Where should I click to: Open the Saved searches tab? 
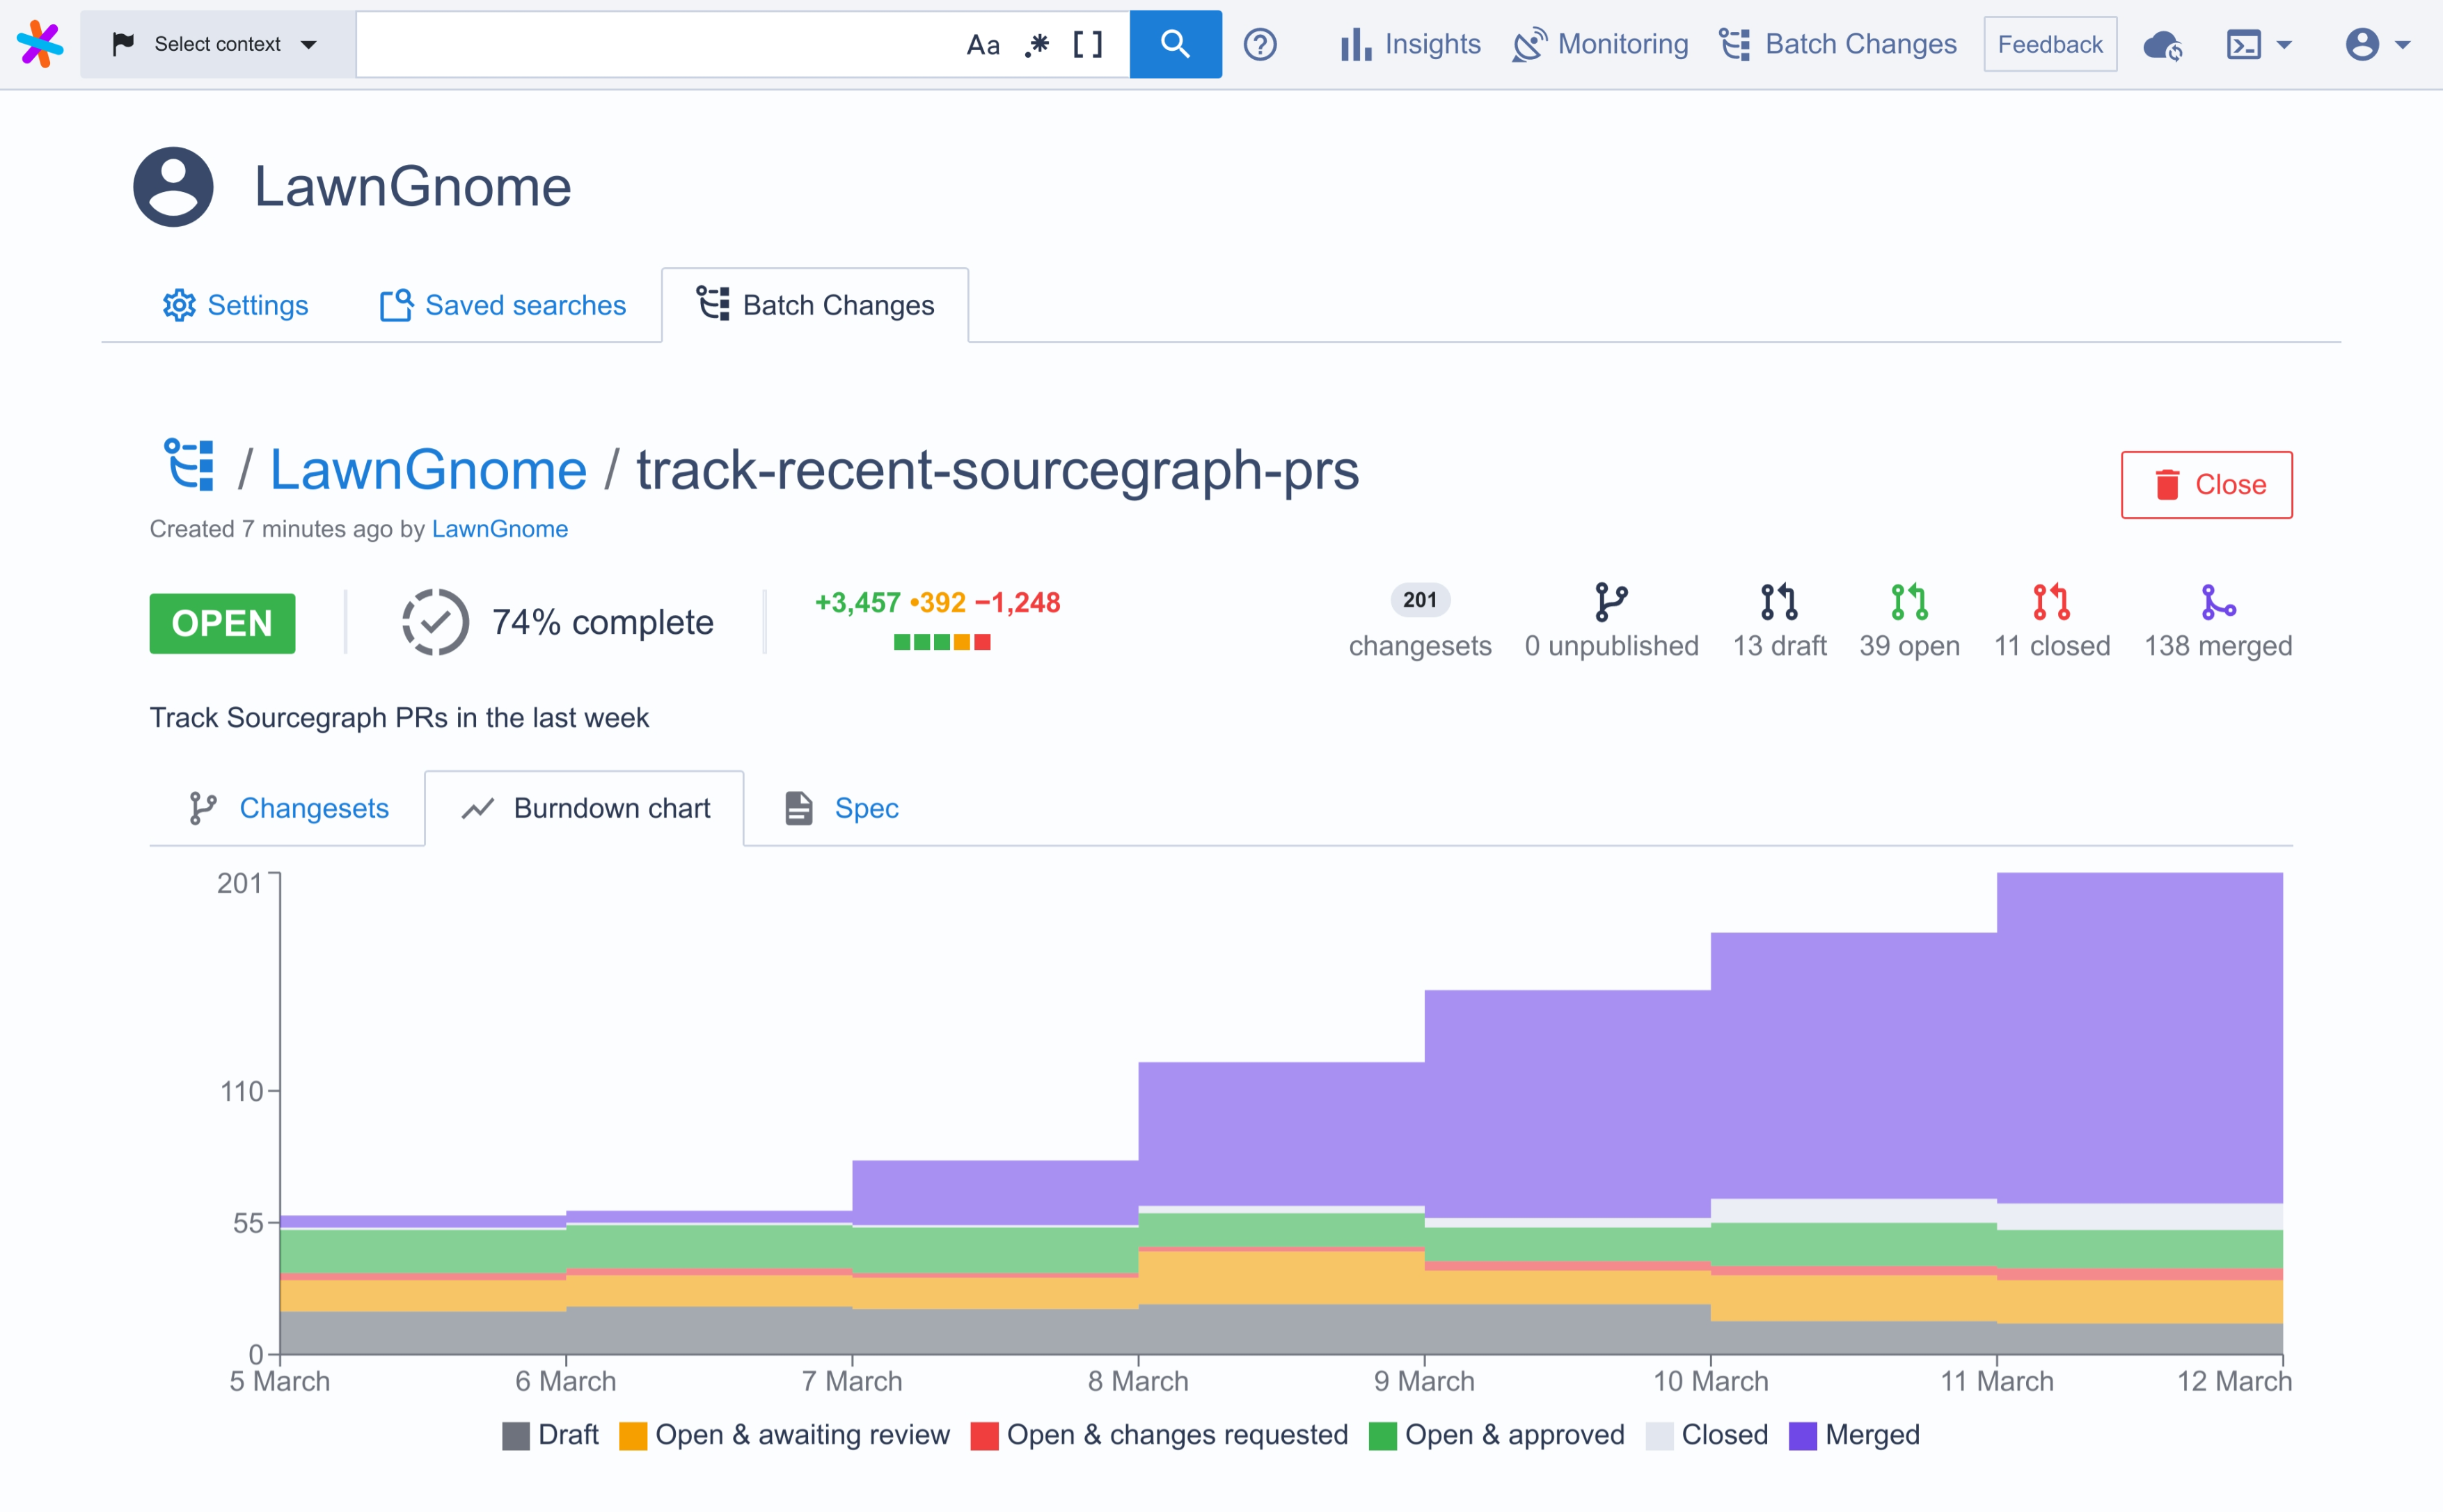pyautogui.click(x=503, y=305)
